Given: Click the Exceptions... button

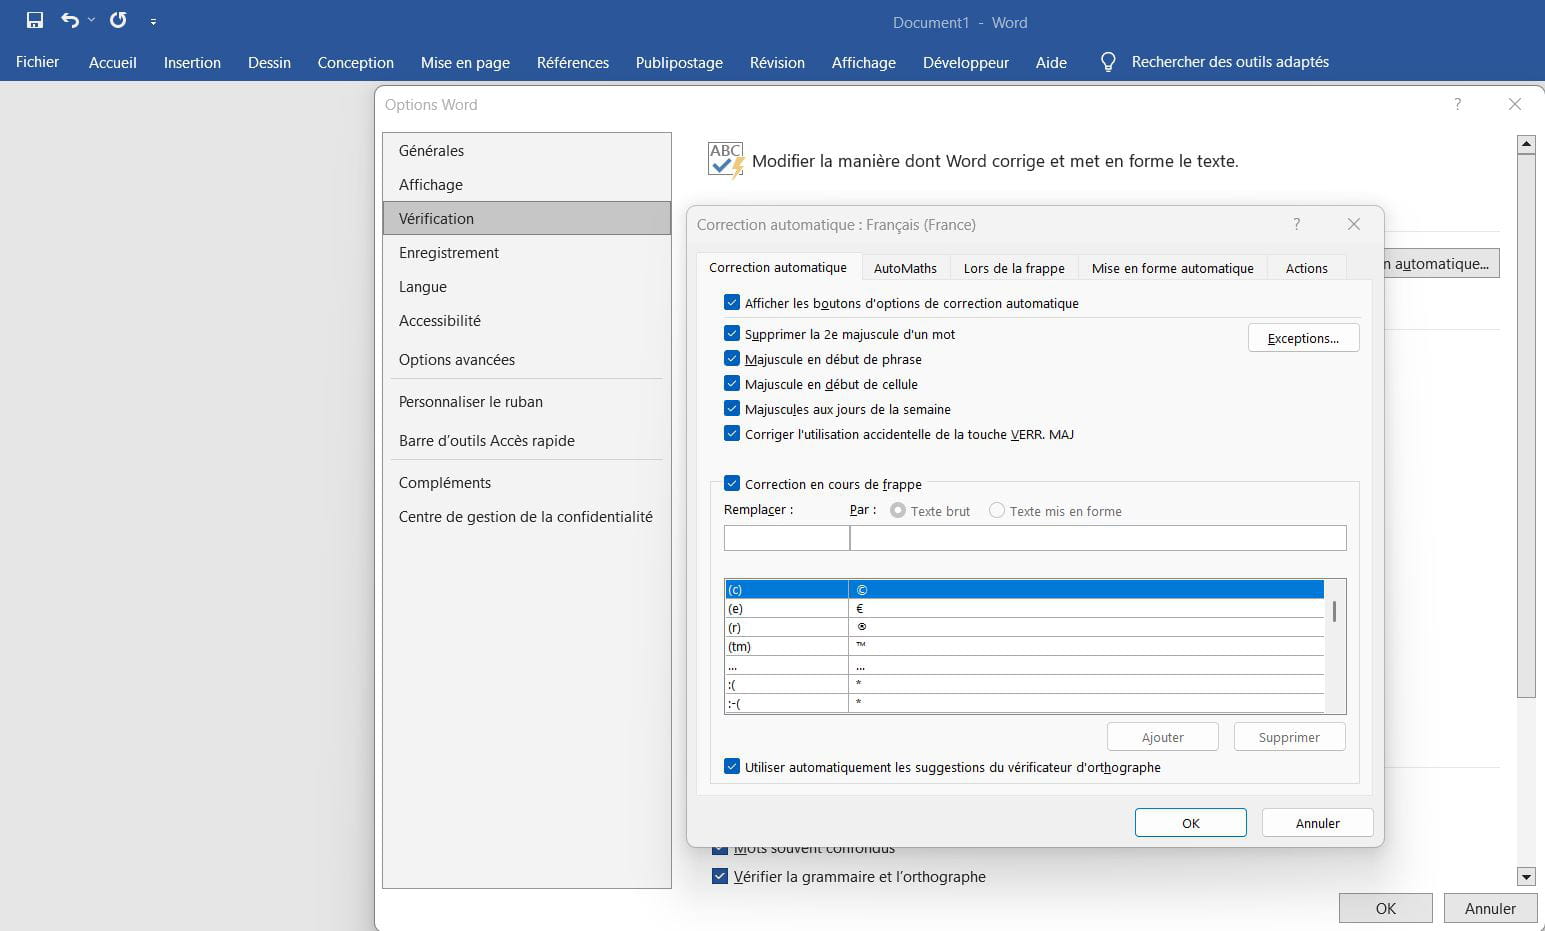Looking at the screenshot, I should pos(1303,338).
